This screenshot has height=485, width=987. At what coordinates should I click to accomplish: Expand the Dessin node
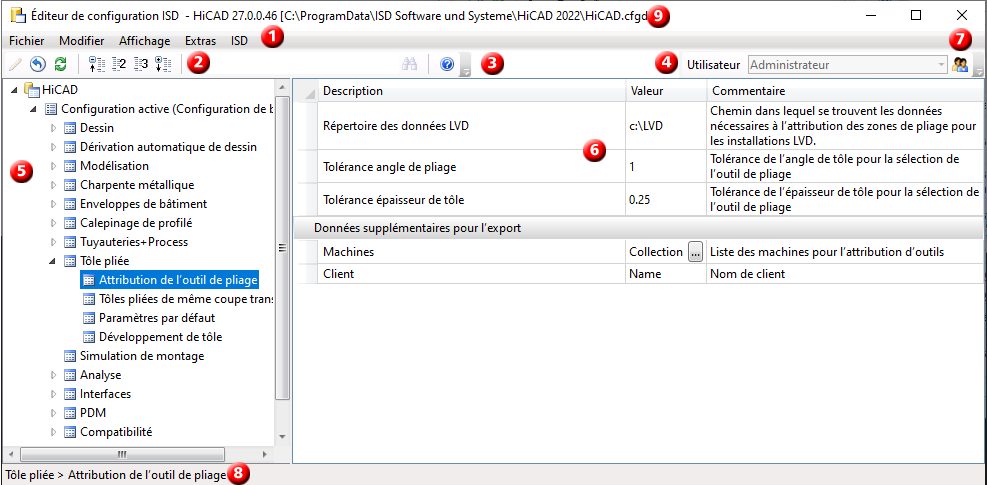coord(54,128)
